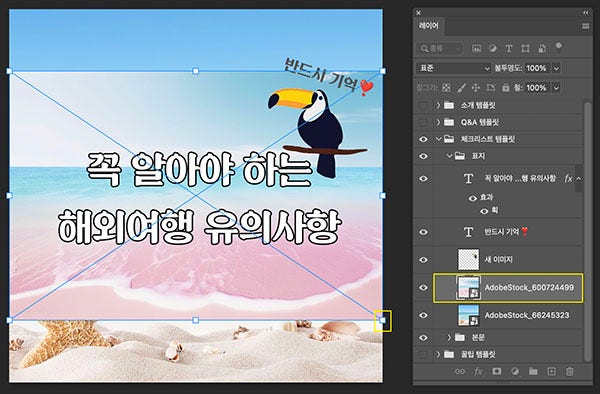Image resolution: width=600 pixels, height=394 pixels.
Task: Select the 레이어 panel tab
Action: click(429, 26)
